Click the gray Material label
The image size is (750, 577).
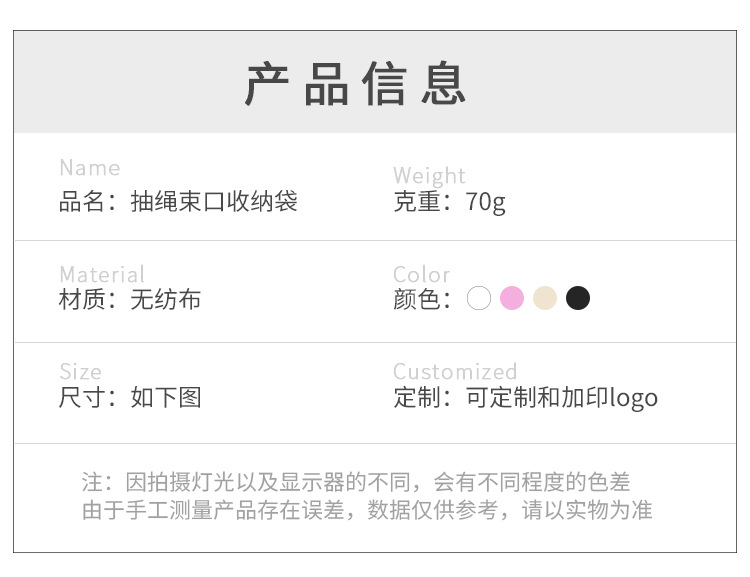click(102, 274)
